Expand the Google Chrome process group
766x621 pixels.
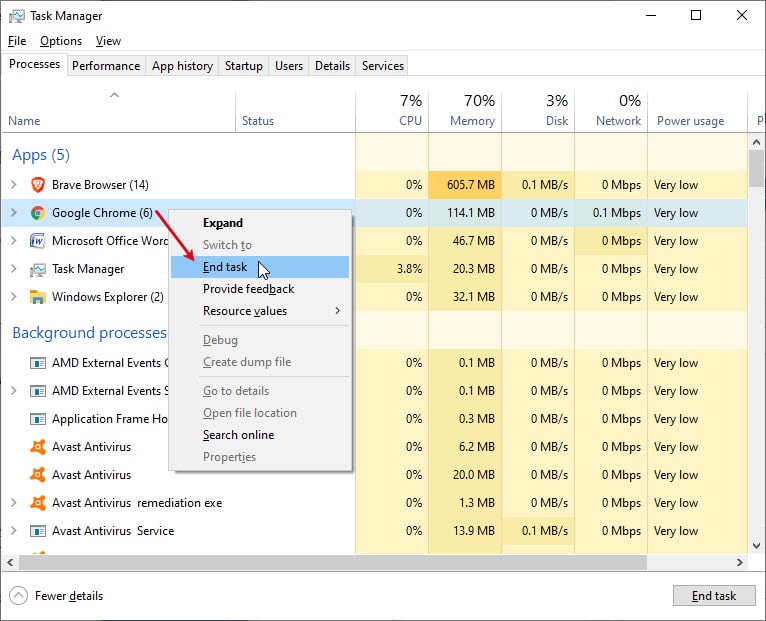tap(14, 213)
